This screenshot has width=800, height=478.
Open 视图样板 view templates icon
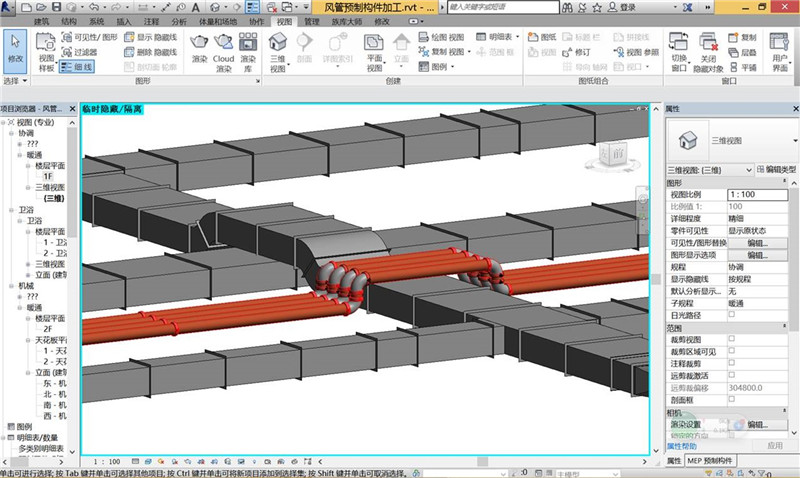tap(46, 48)
